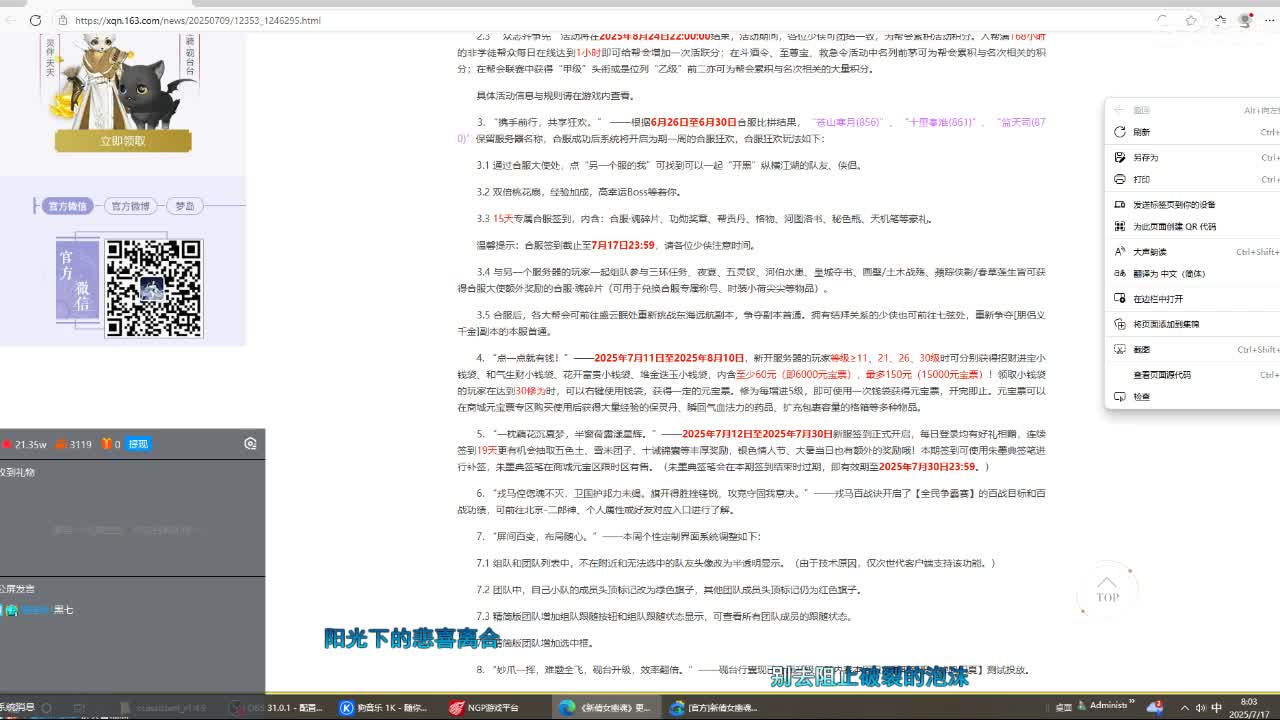The height and width of the screenshot is (720, 1280).
Task: Select 刷新 in the context menu
Action: point(1141,132)
